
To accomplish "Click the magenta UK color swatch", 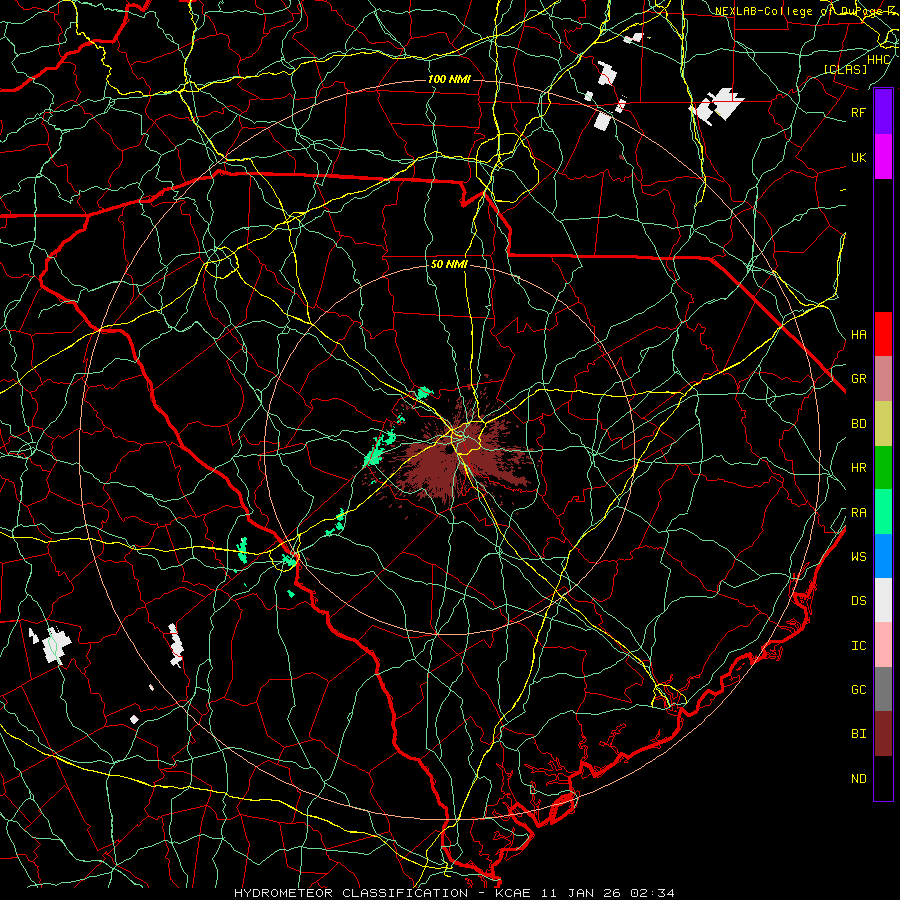I will (x=883, y=156).
